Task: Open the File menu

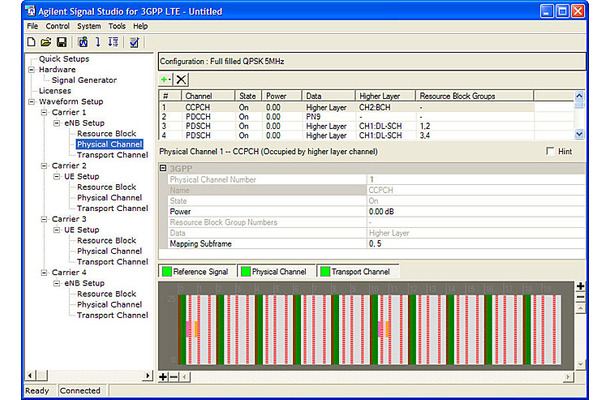Action: tap(32, 26)
